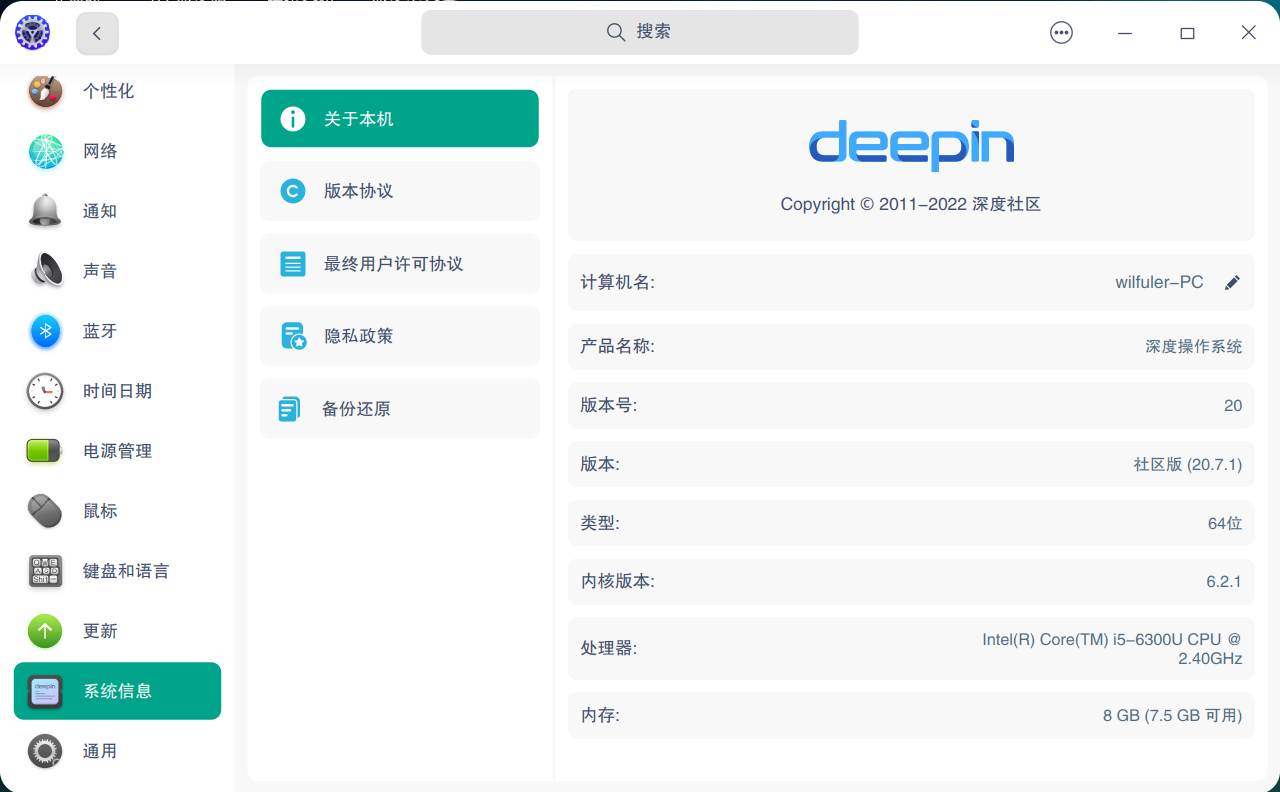Select the 关于本机 entry
1280x792 pixels.
(x=399, y=118)
